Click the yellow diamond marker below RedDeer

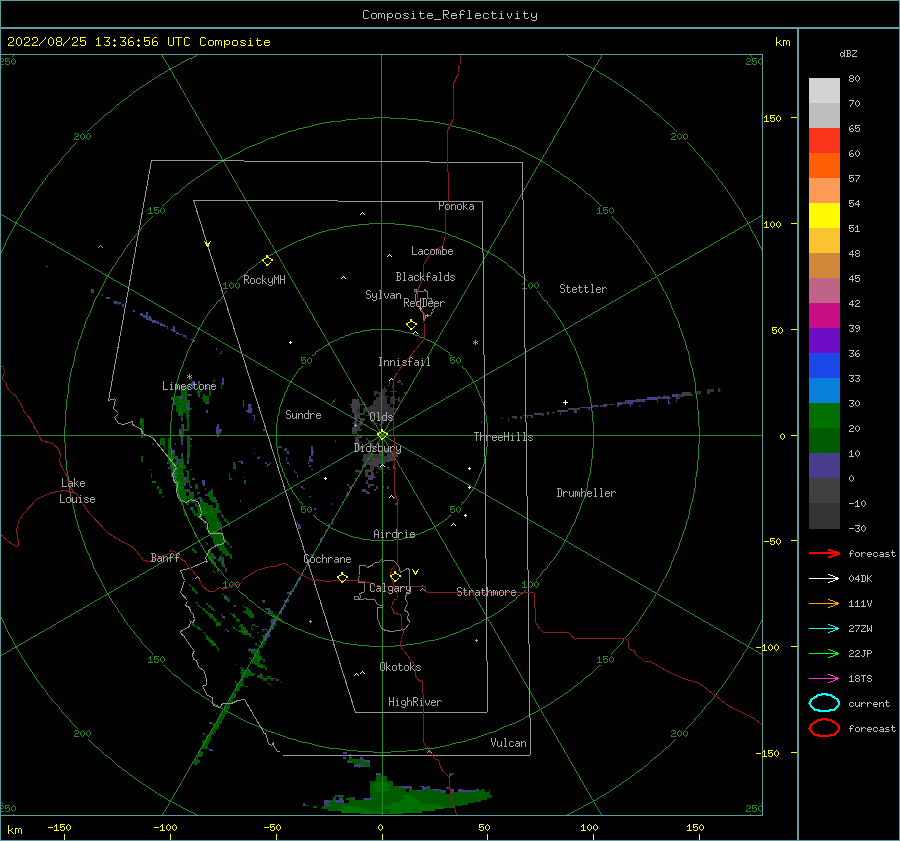pos(411,325)
